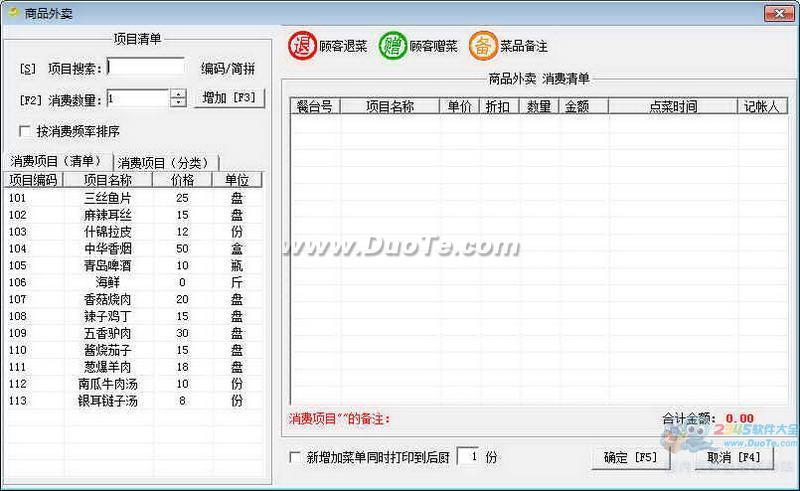Toggle 新增加菜单同时打印到后厨 checkbox
Viewport: 800px width, 491px height.
tap(294, 457)
